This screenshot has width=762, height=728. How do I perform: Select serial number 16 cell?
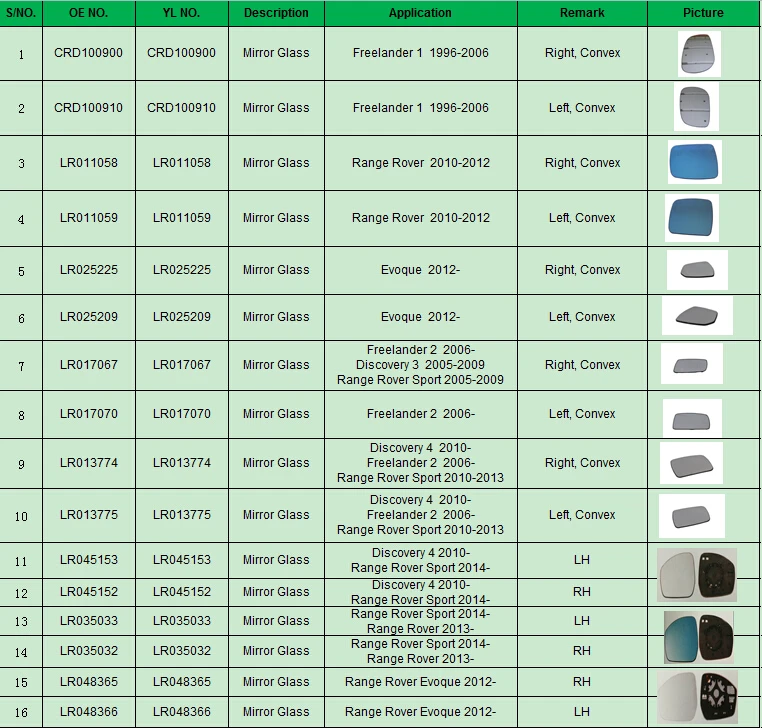[21, 712]
